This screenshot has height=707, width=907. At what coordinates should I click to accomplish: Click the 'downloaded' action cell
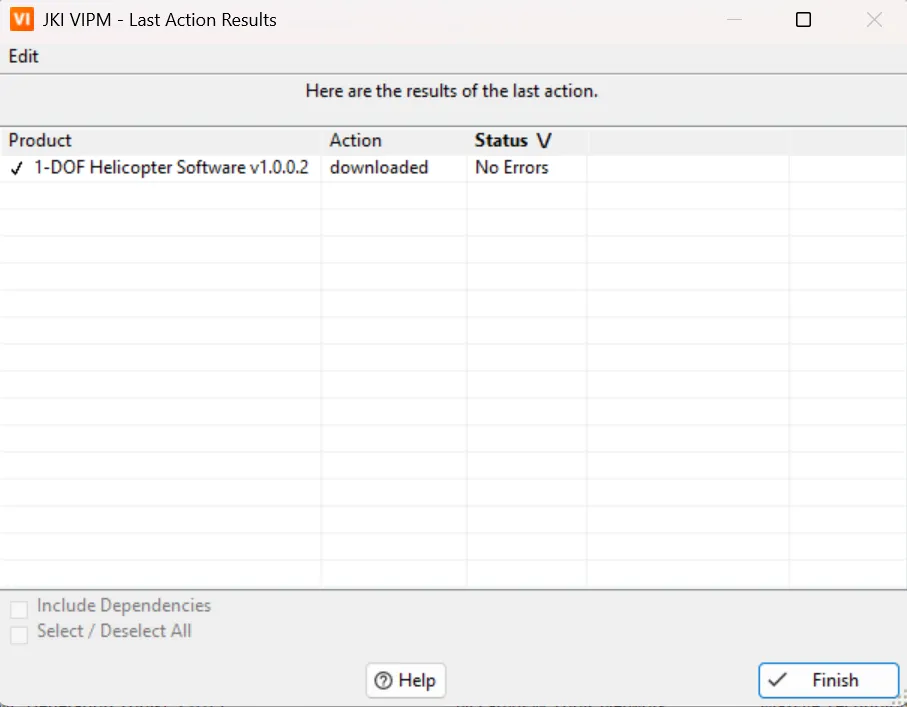tap(379, 167)
